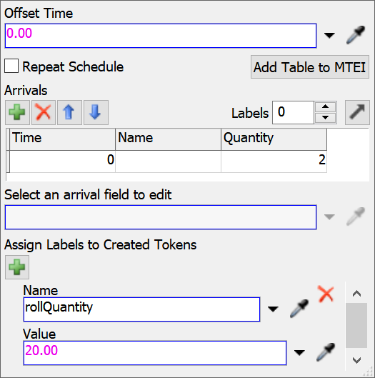Add a label under Assign Labels to Created Tokens
Image resolution: width=375 pixels, height=378 pixels.
pos(17,267)
